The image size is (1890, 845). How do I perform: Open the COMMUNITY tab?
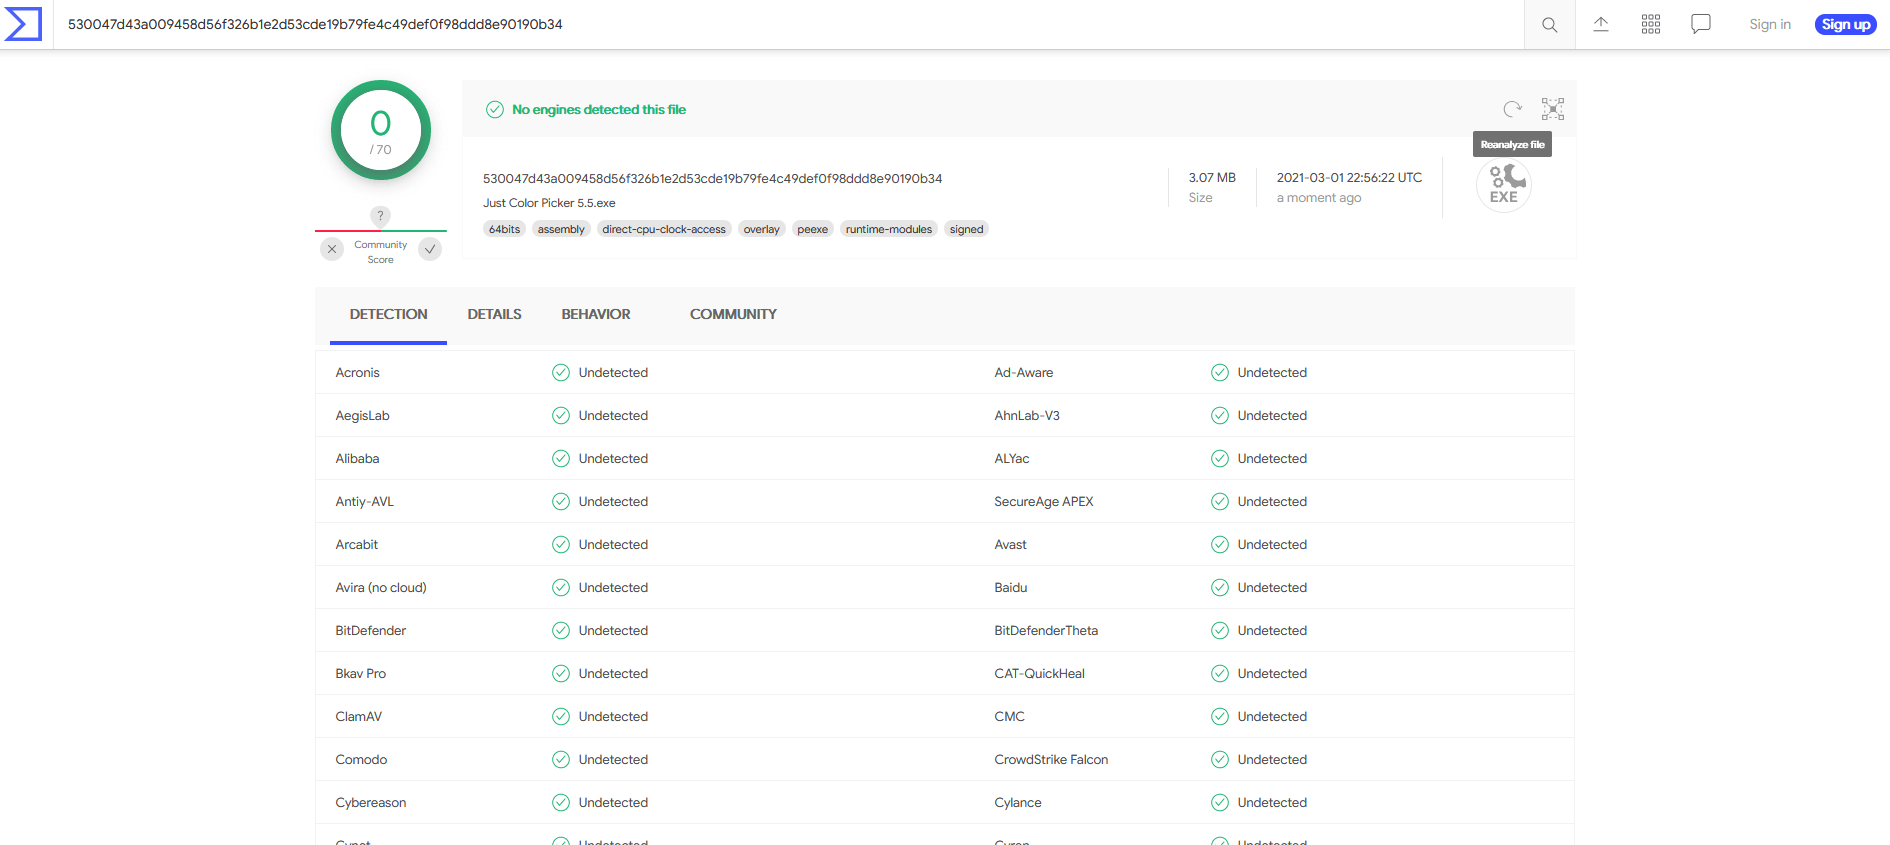733,314
